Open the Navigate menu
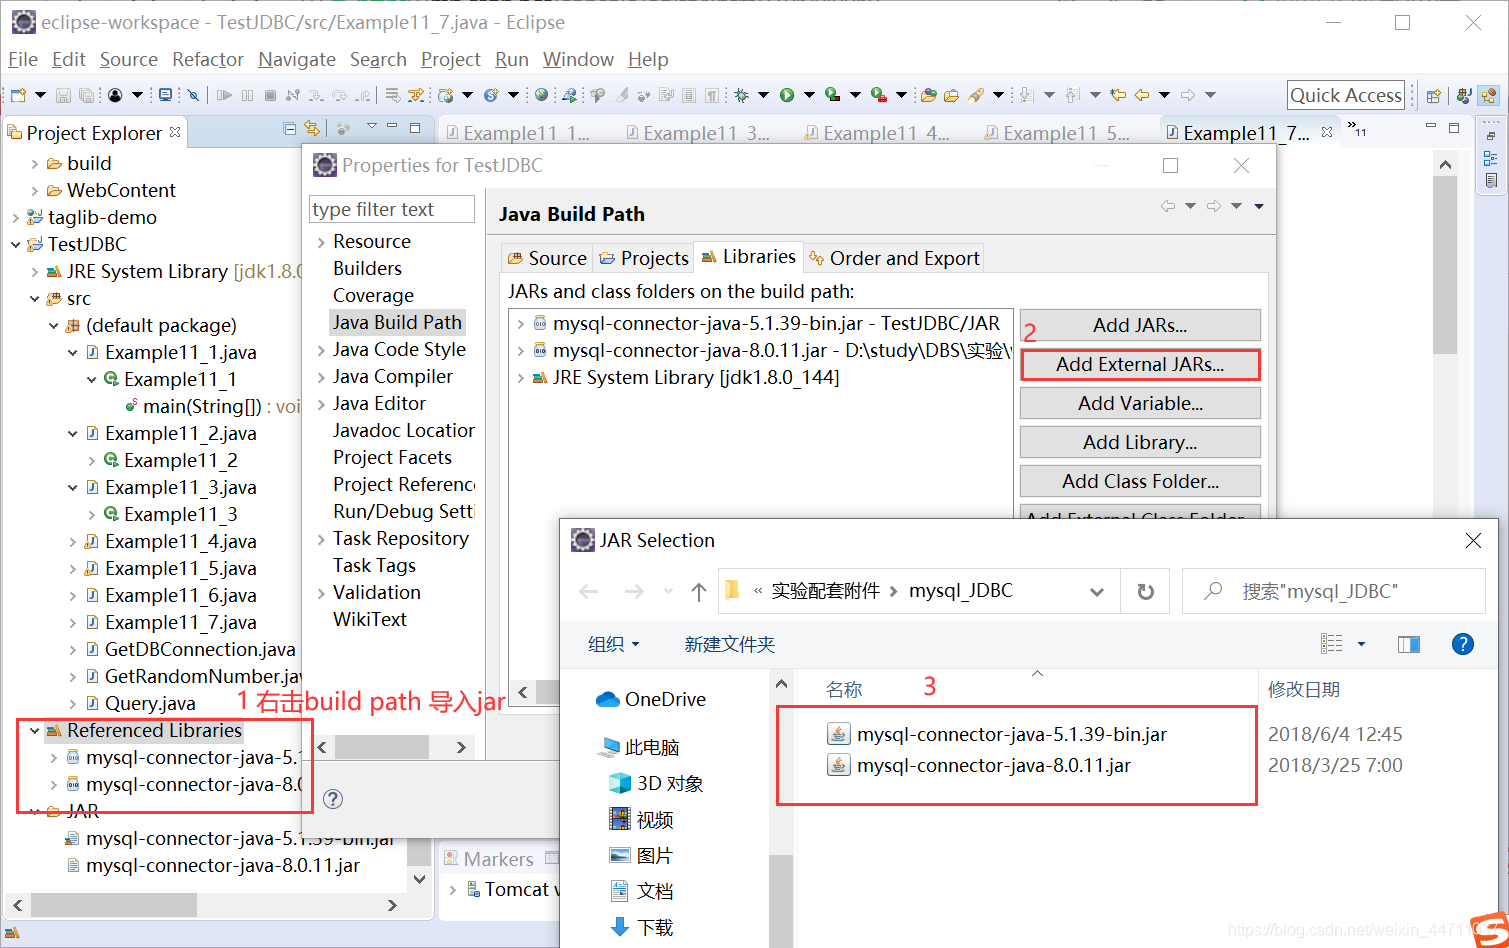 tap(296, 60)
